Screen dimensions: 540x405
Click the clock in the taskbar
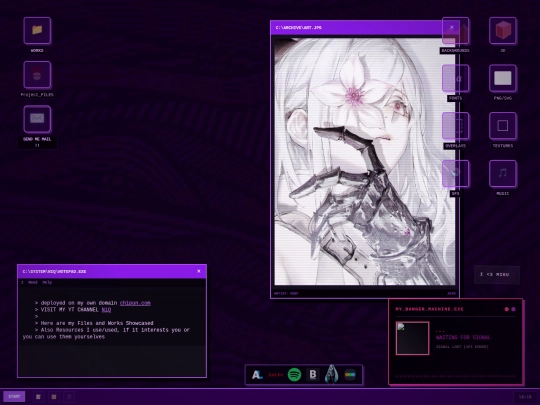(x=525, y=397)
